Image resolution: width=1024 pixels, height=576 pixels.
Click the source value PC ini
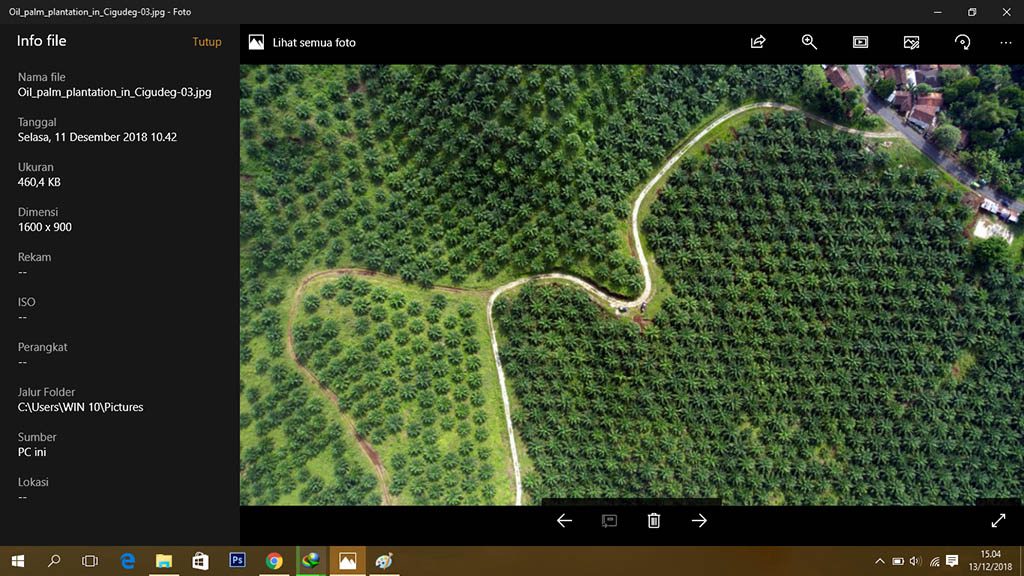(32, 452)
